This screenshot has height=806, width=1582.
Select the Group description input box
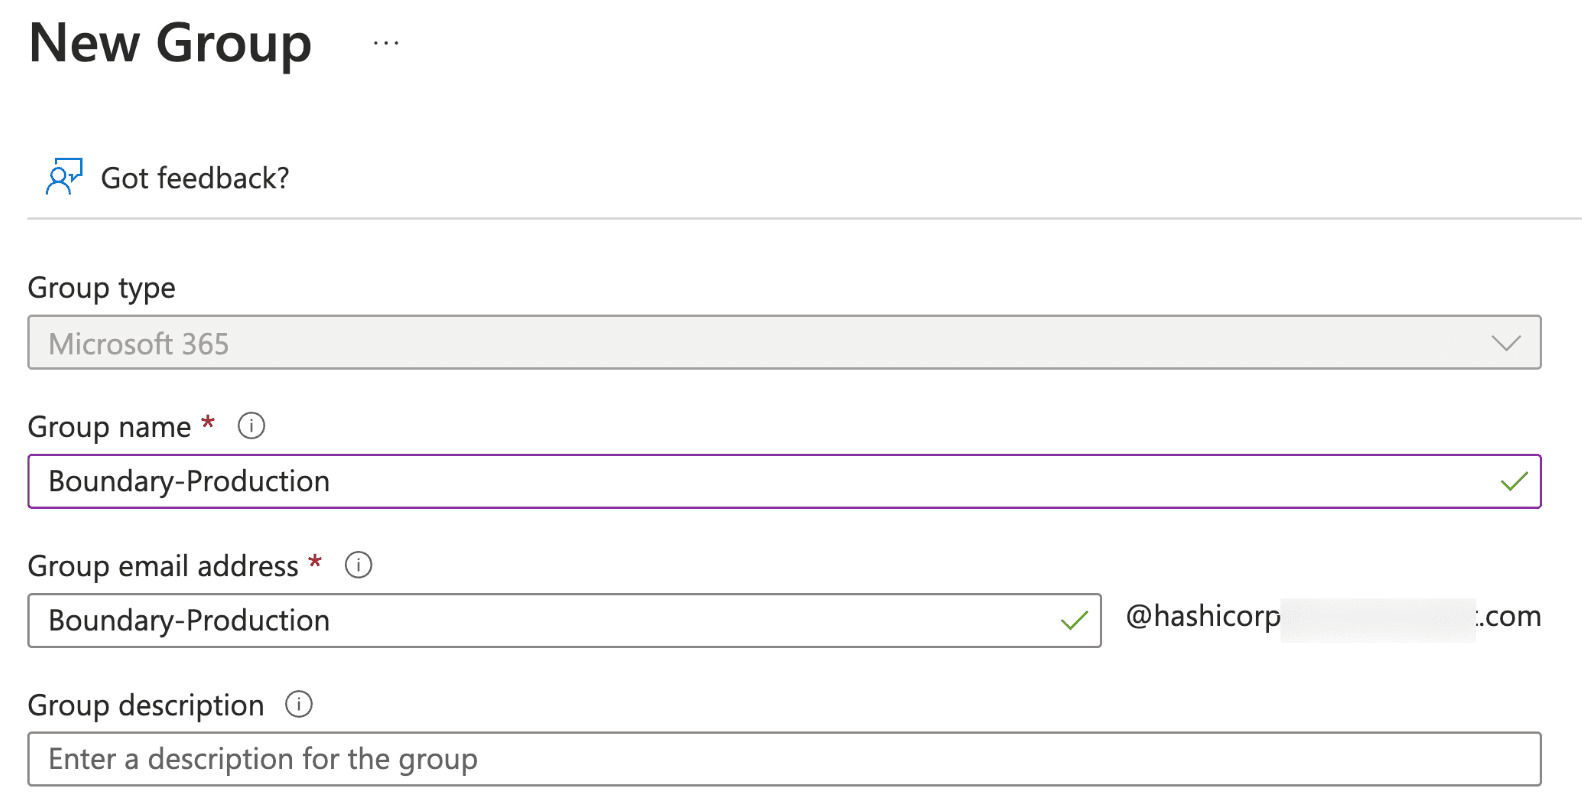point(784,759)
